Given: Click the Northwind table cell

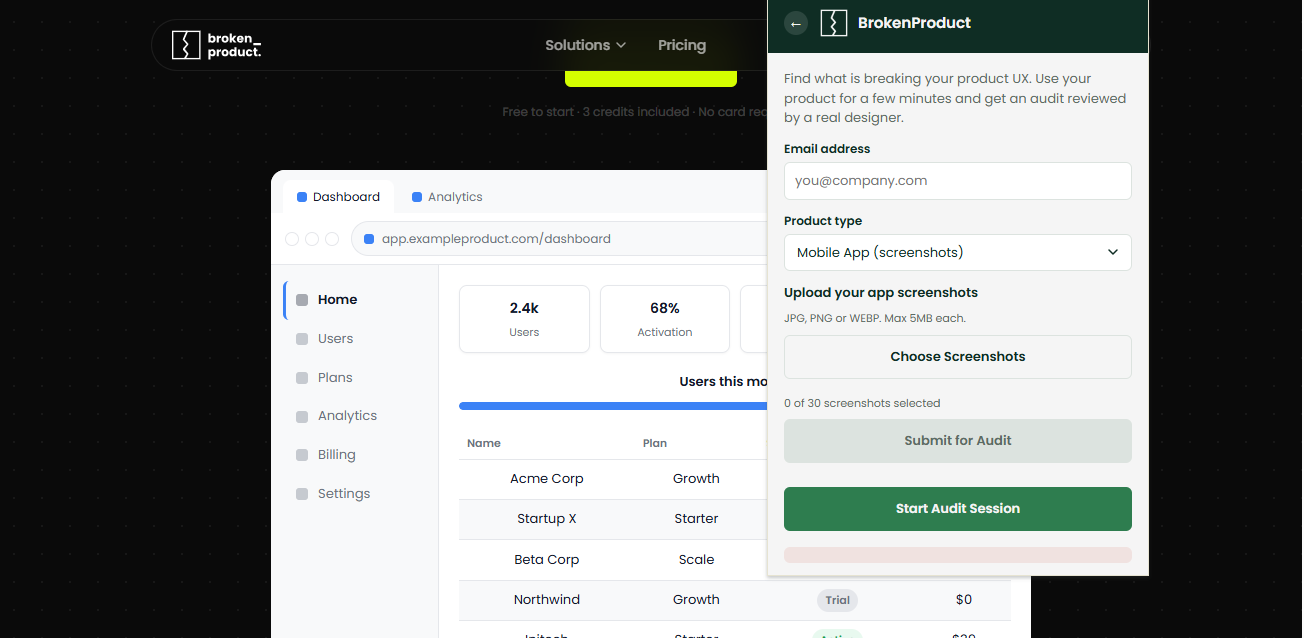Looking at the screenshot, I should pos(547,600).
